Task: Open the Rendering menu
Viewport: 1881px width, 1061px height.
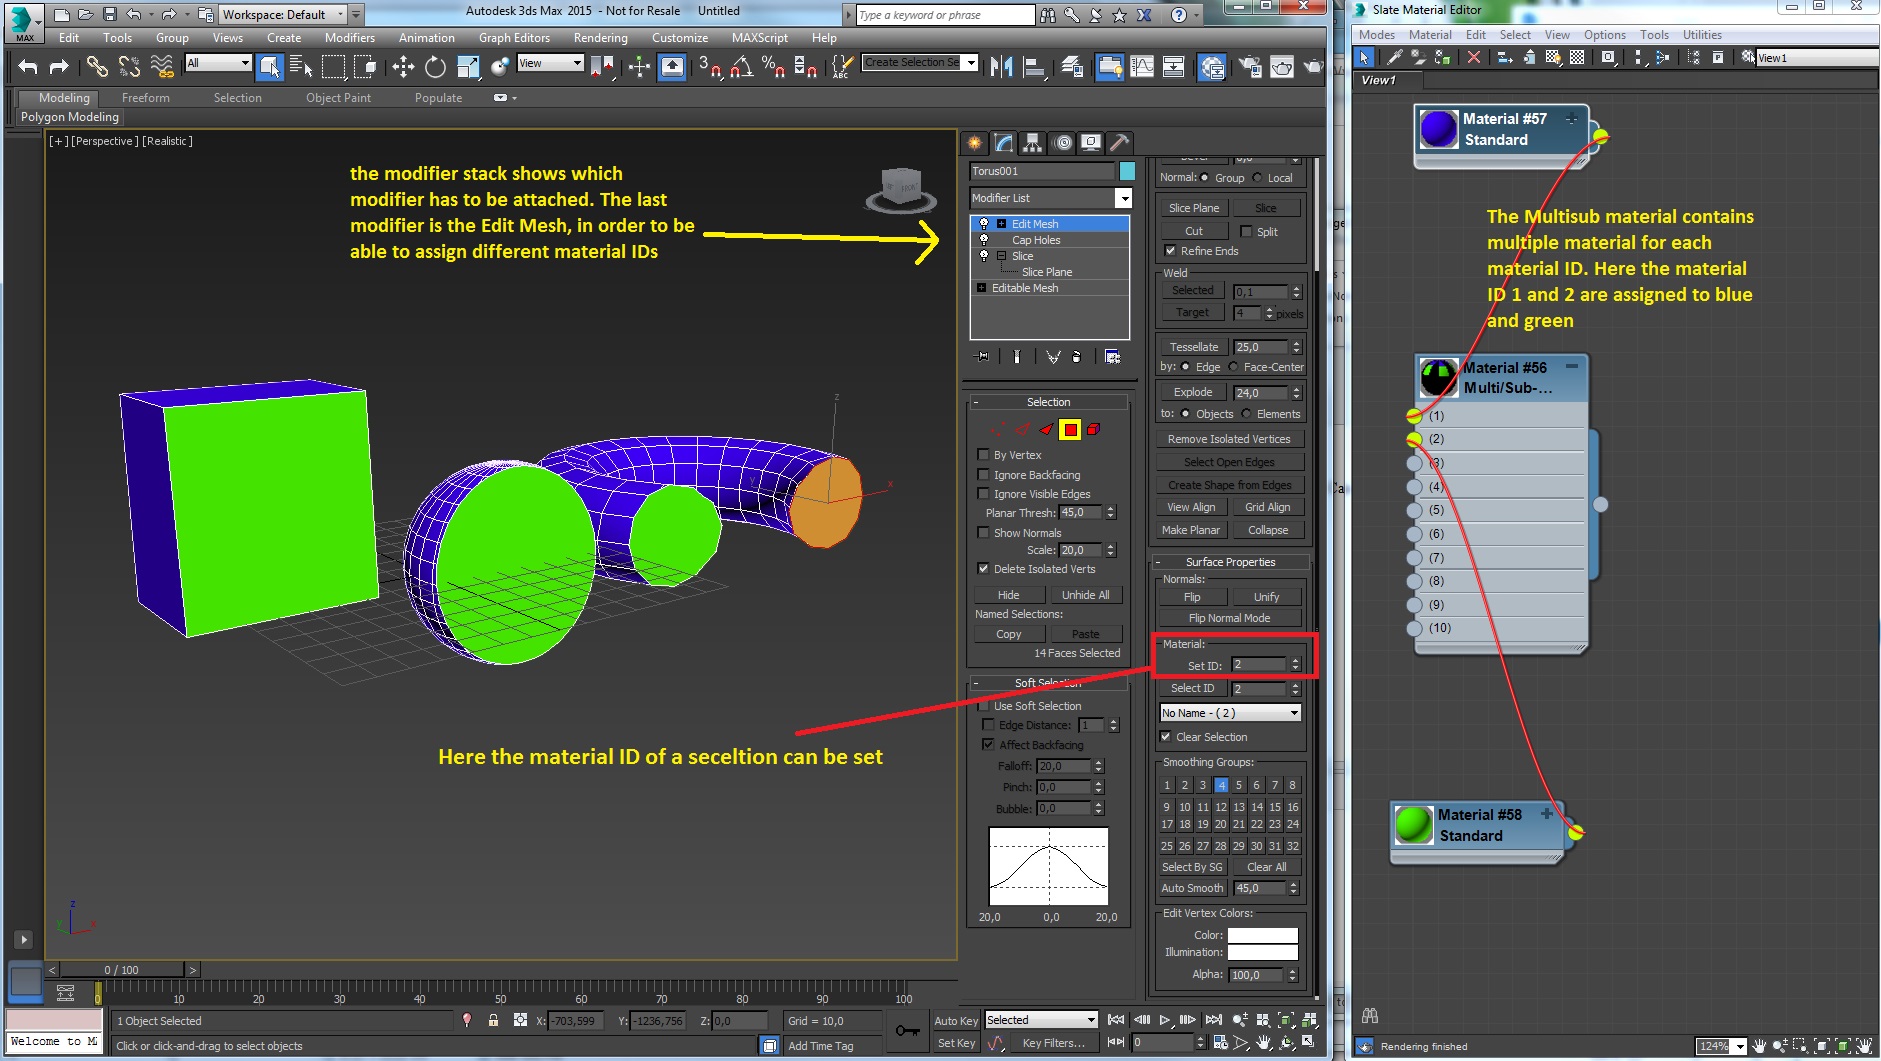Action: 600,38
